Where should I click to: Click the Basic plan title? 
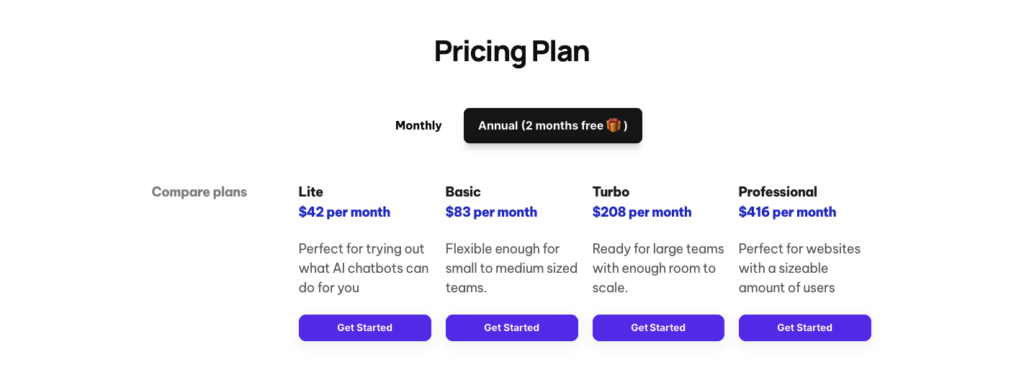click(463, 192)
